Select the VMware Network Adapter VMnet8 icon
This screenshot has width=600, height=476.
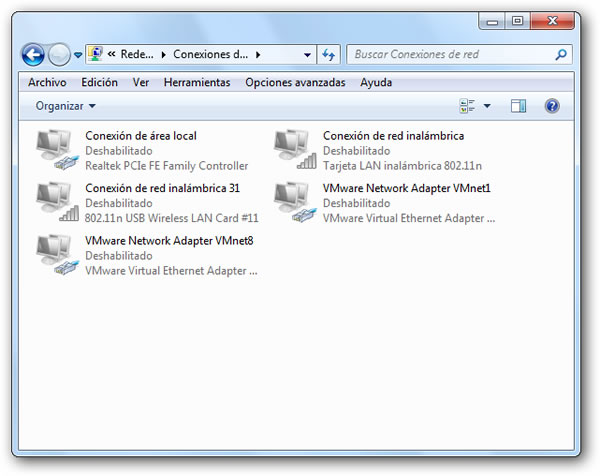point(57,254)
